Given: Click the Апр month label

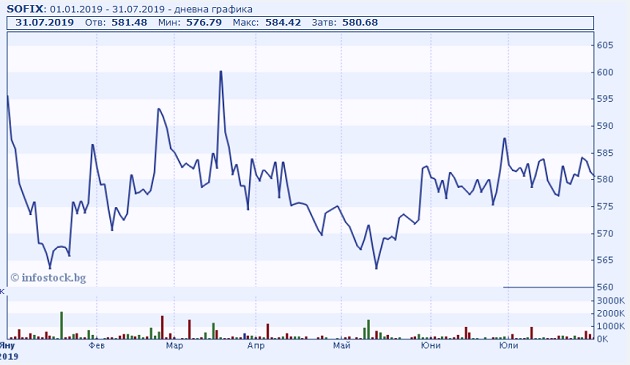Looking at the screenshot, I should (x=256, y=346).
